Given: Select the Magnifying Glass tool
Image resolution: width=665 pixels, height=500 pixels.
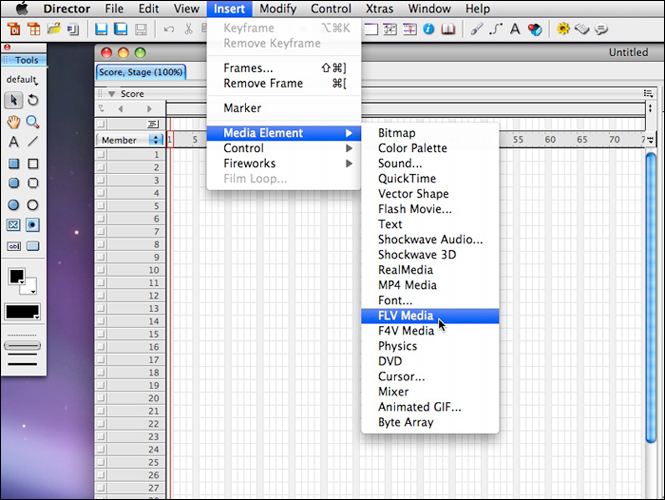Looking at the screenshot, I should 33,122.
